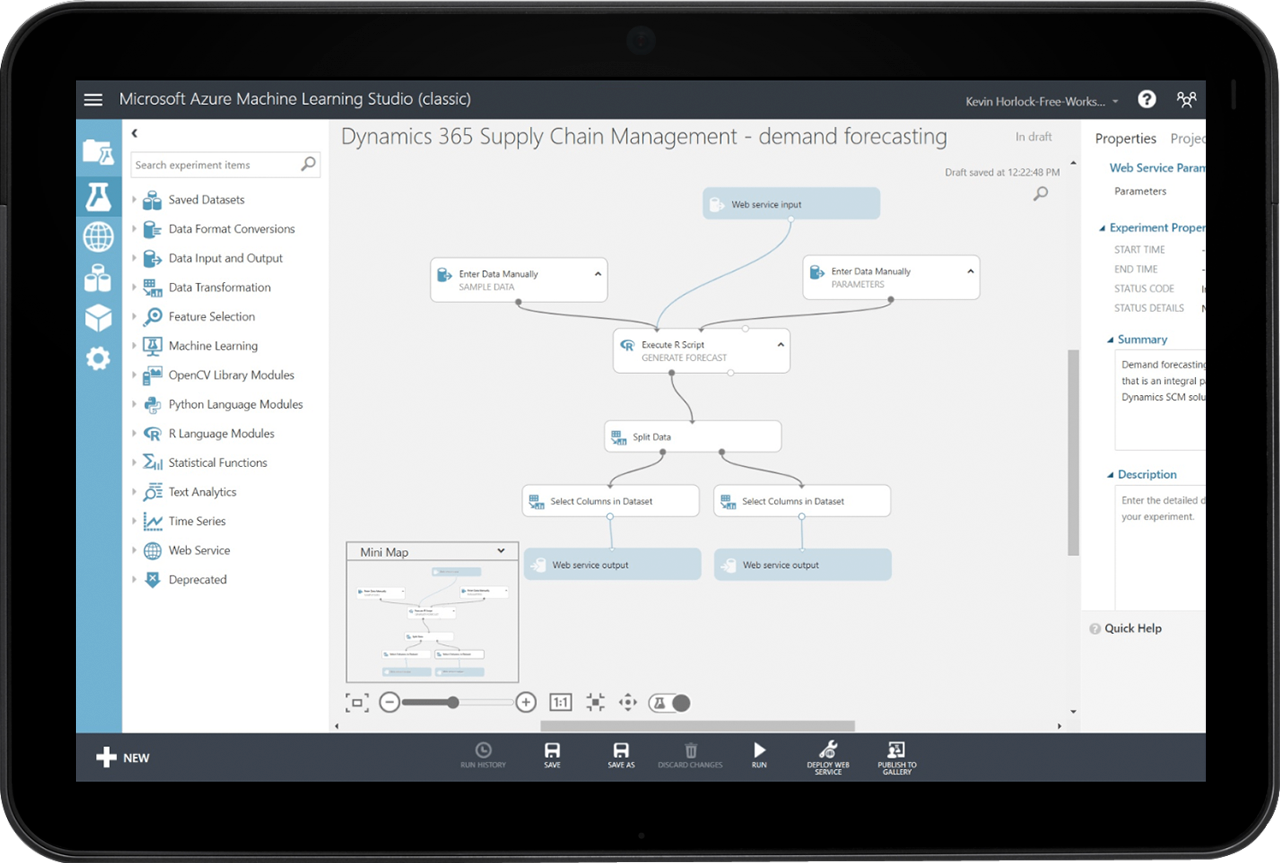Click the Discard Changes trash button
This screenshot has width=1280, height=863.
coord(690,756)
